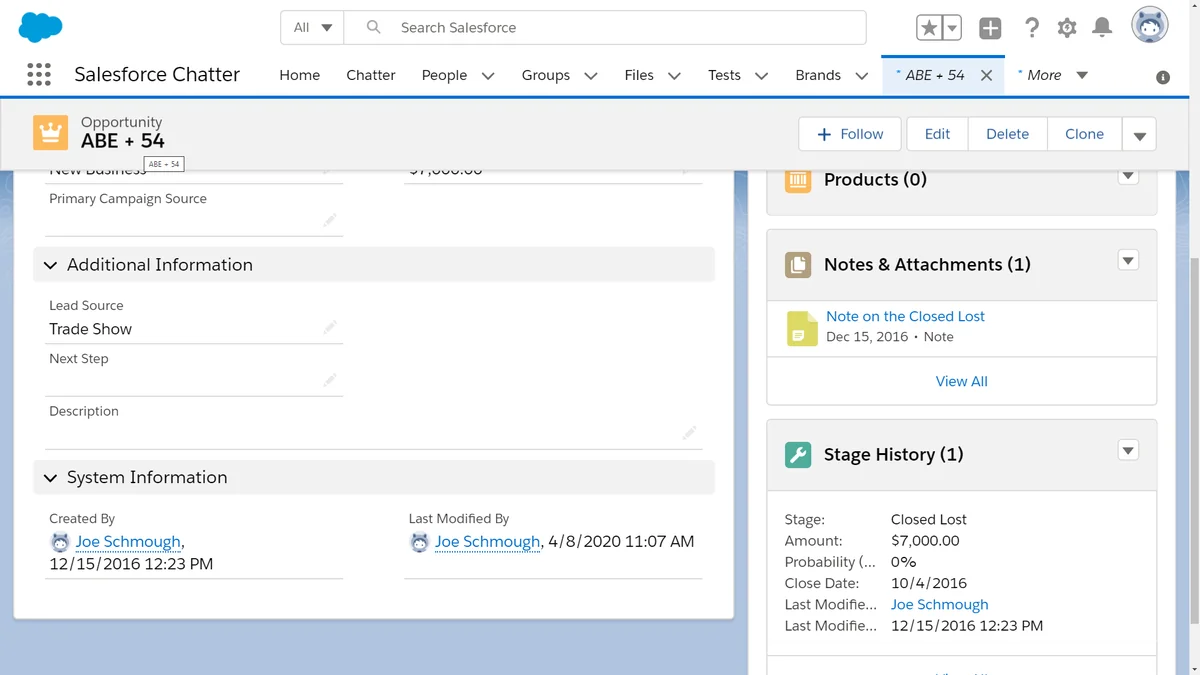This screenshot has width=1200, height=675.
Task: Click the Last Modified By avatar icon
Action: (419, 542)
